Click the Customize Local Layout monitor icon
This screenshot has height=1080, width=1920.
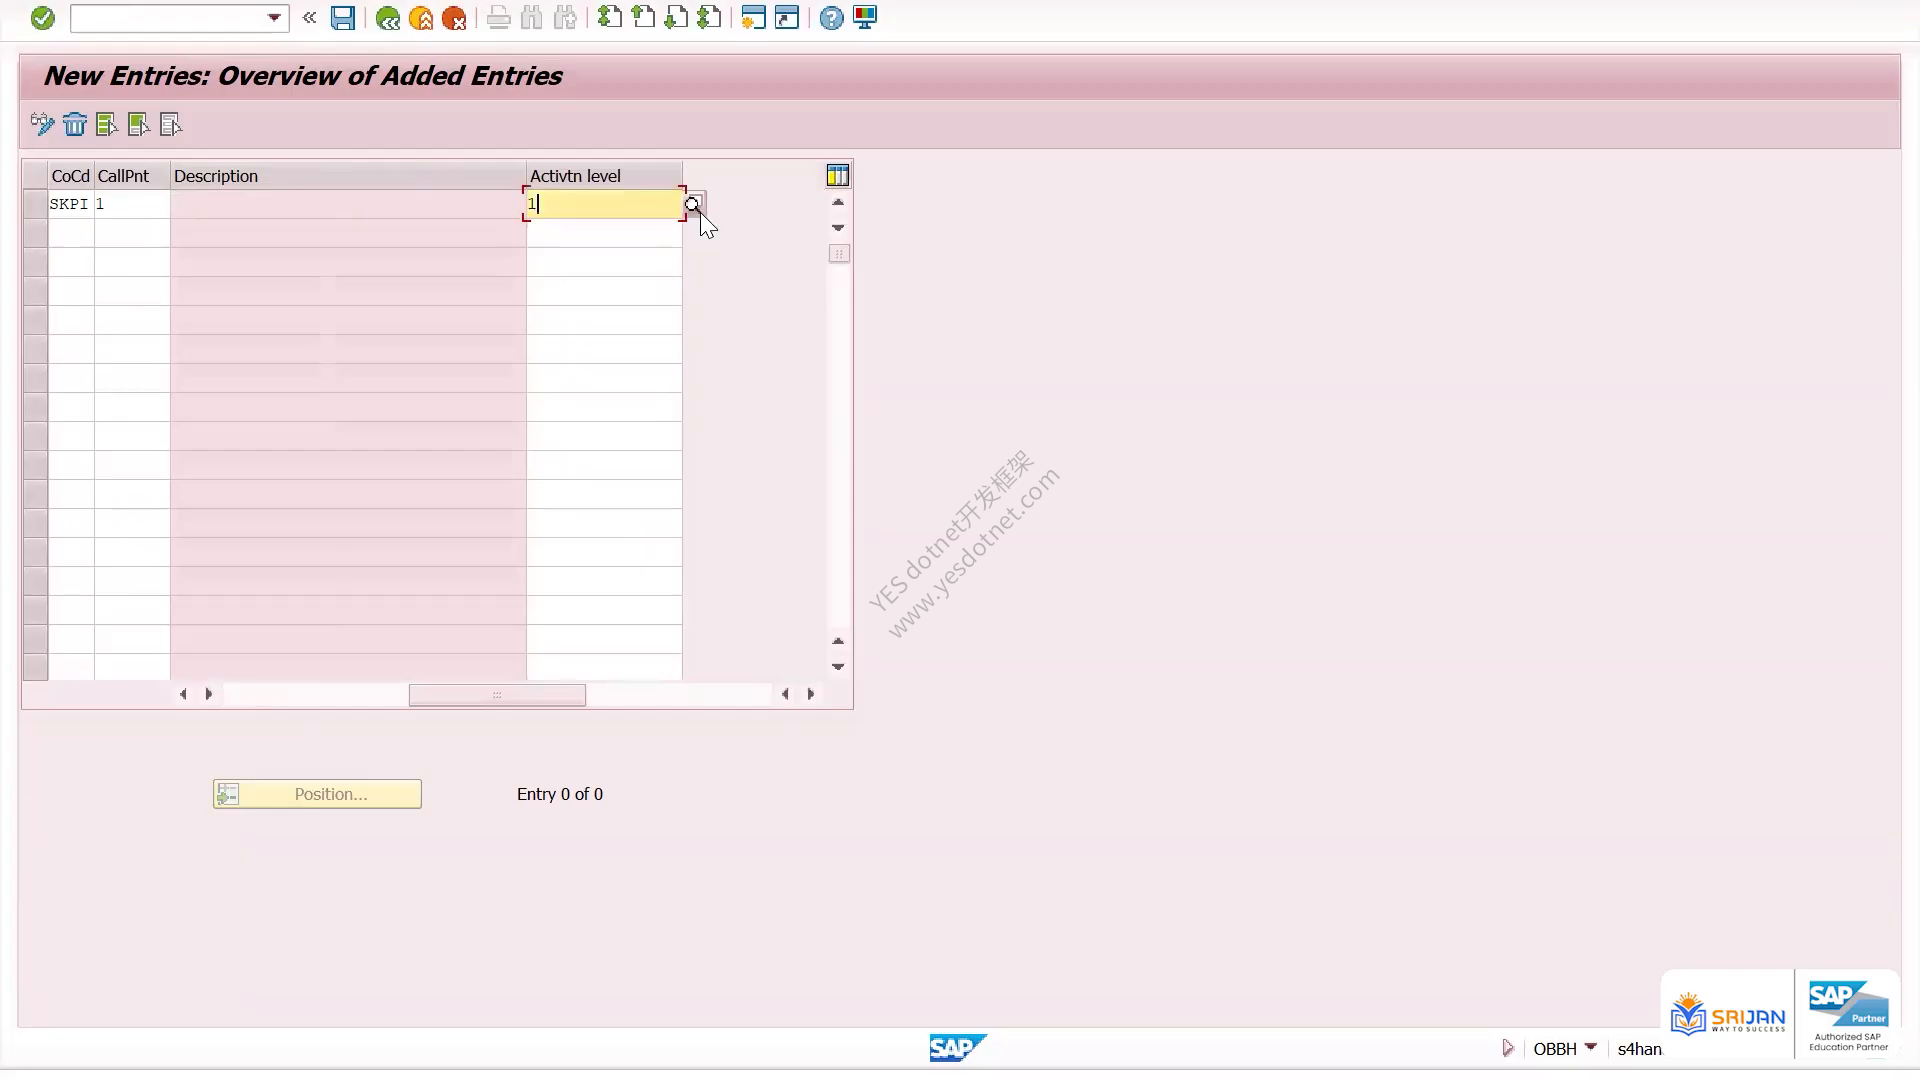pos(865,18)
